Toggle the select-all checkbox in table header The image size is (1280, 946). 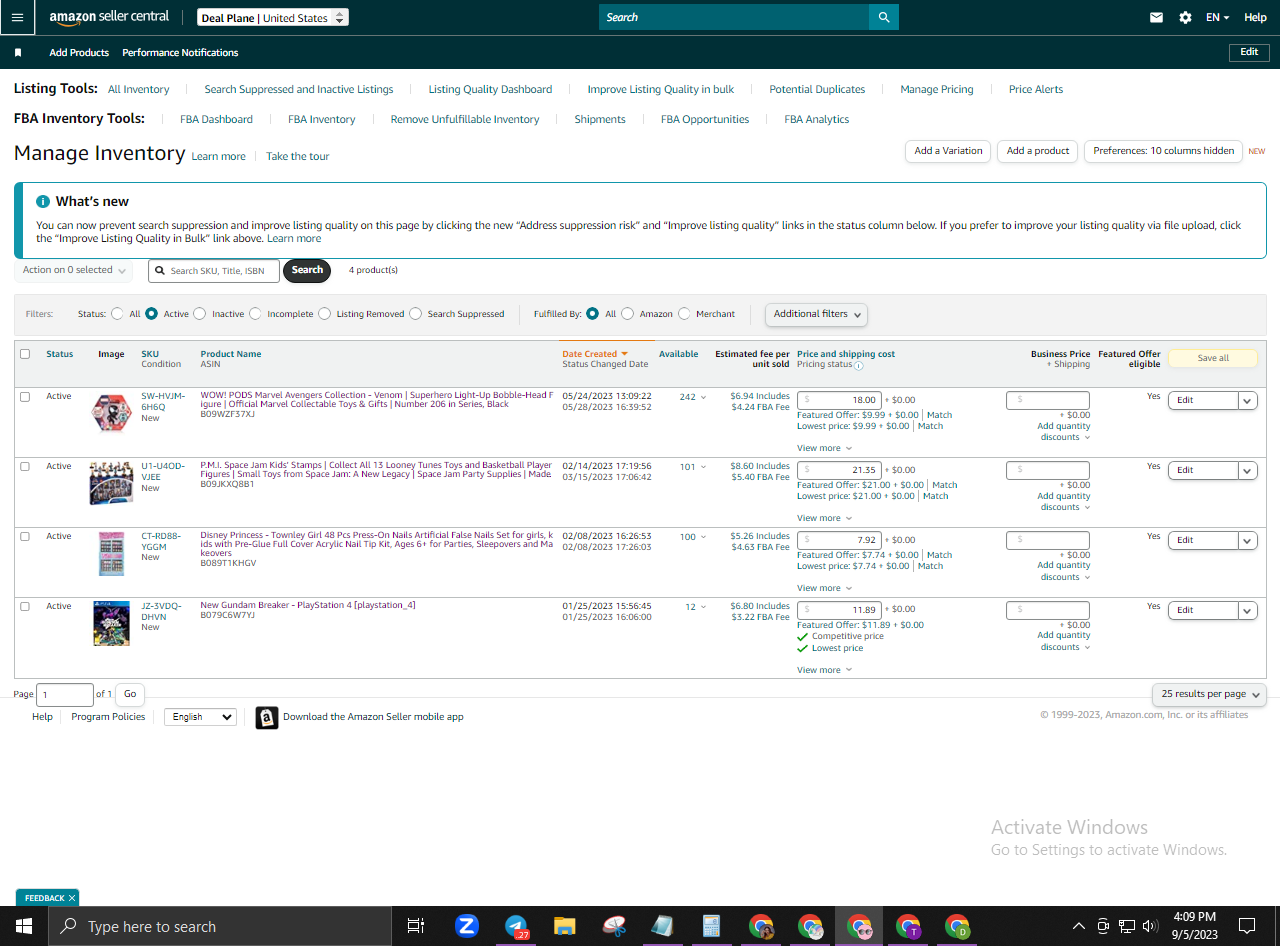(25, 354)
